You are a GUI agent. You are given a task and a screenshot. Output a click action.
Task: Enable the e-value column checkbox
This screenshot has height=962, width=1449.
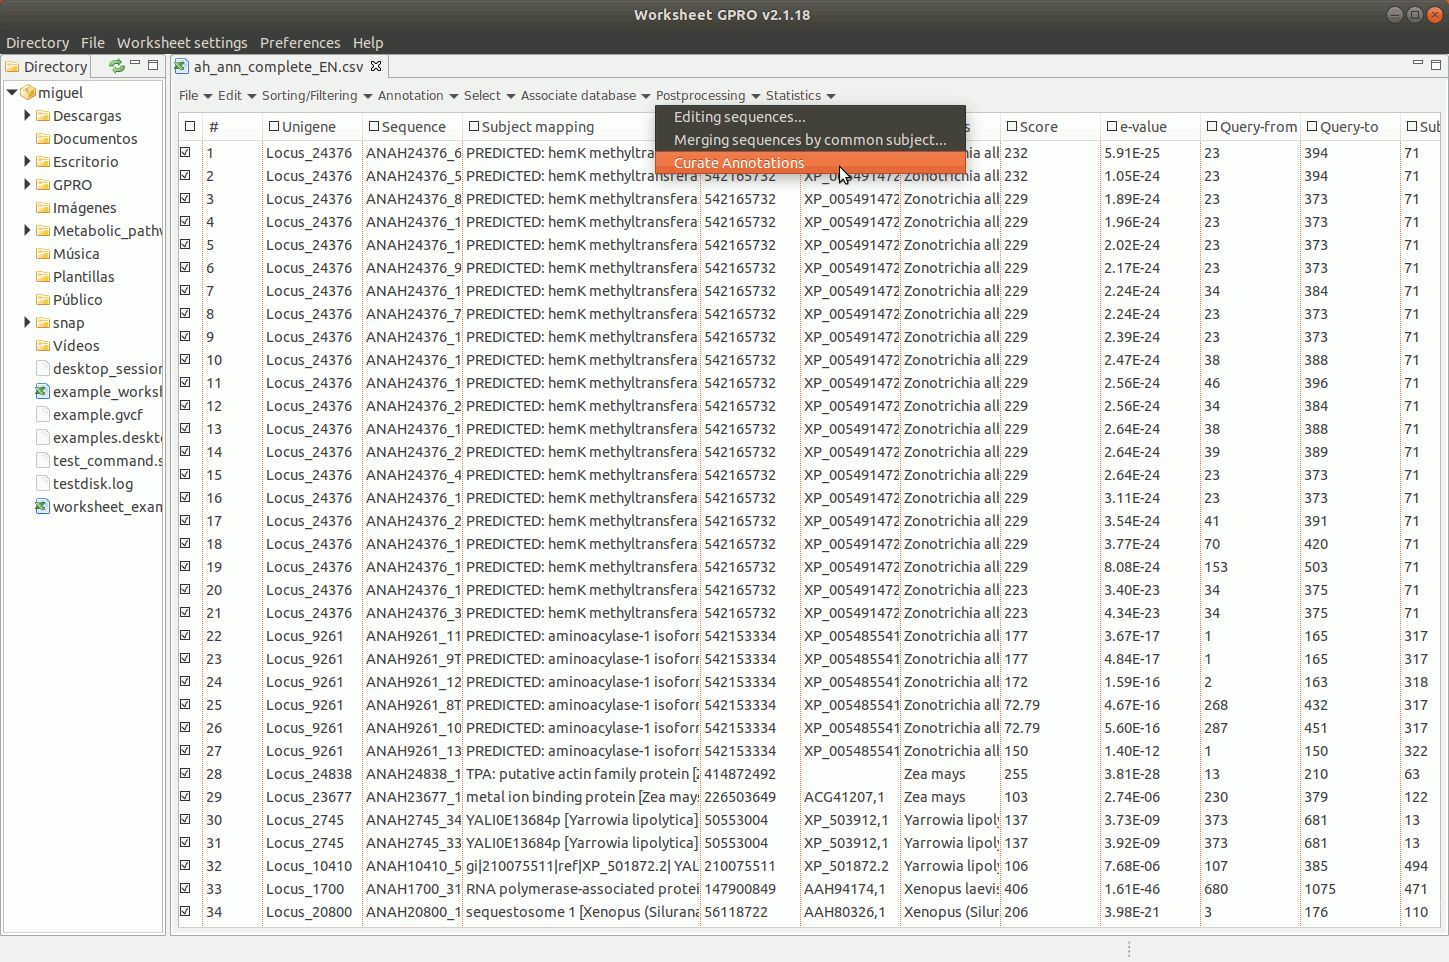click(x=1112, y=127)
